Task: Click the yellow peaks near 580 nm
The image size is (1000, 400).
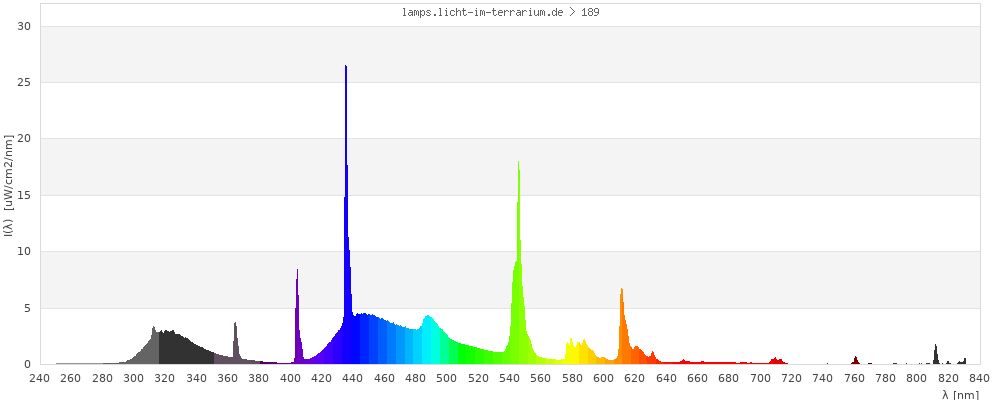Action: [579, 352]
